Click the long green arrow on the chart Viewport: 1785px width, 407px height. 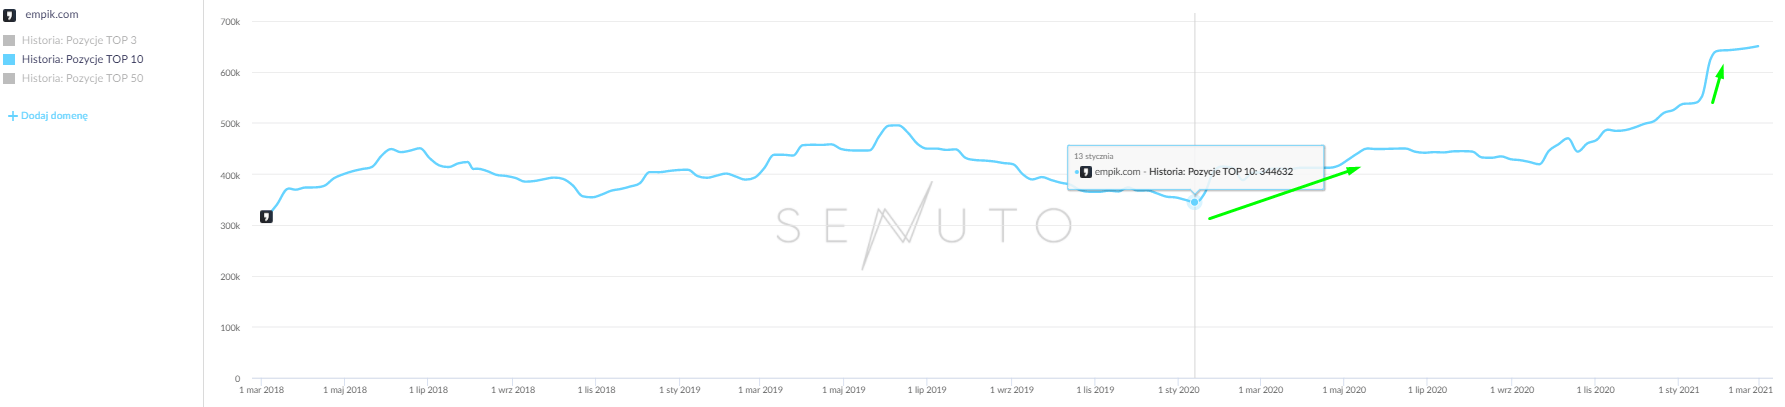1284,193
